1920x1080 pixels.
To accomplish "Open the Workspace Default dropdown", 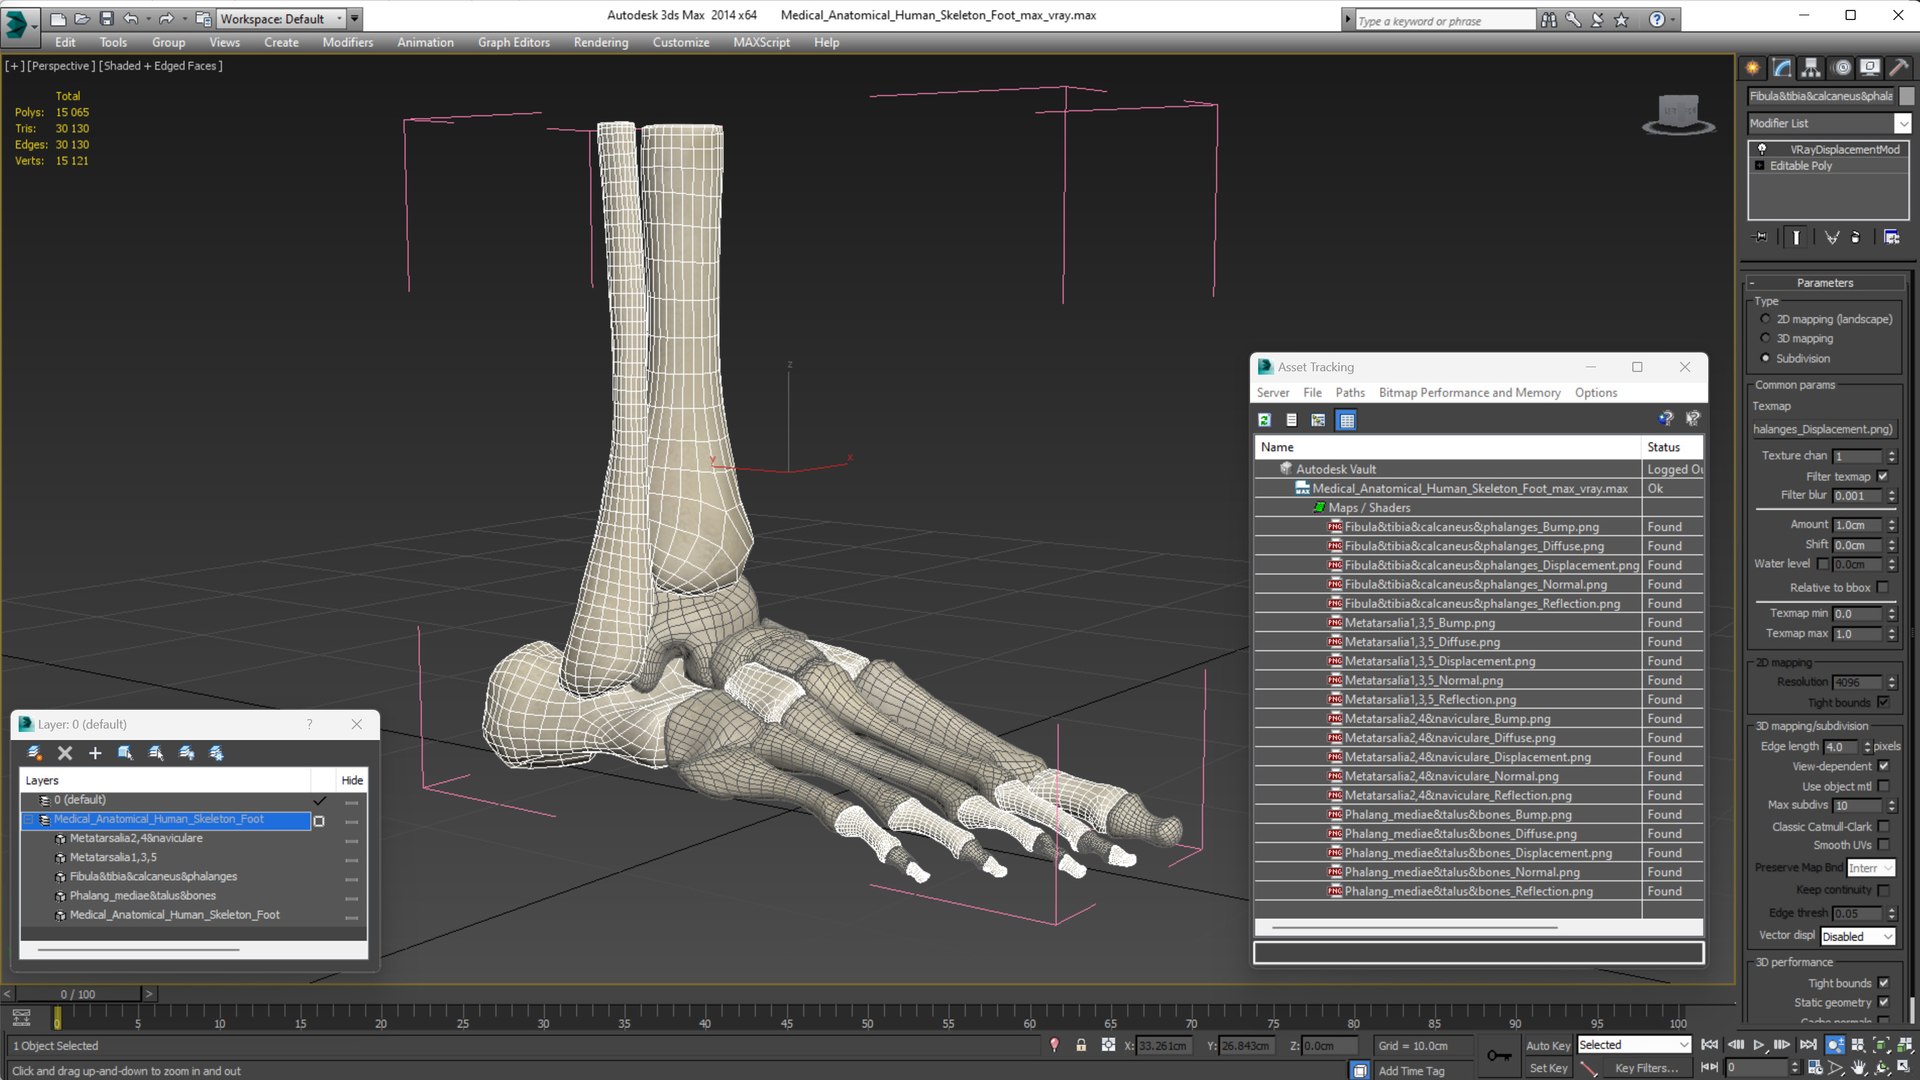I will (281, 18).
